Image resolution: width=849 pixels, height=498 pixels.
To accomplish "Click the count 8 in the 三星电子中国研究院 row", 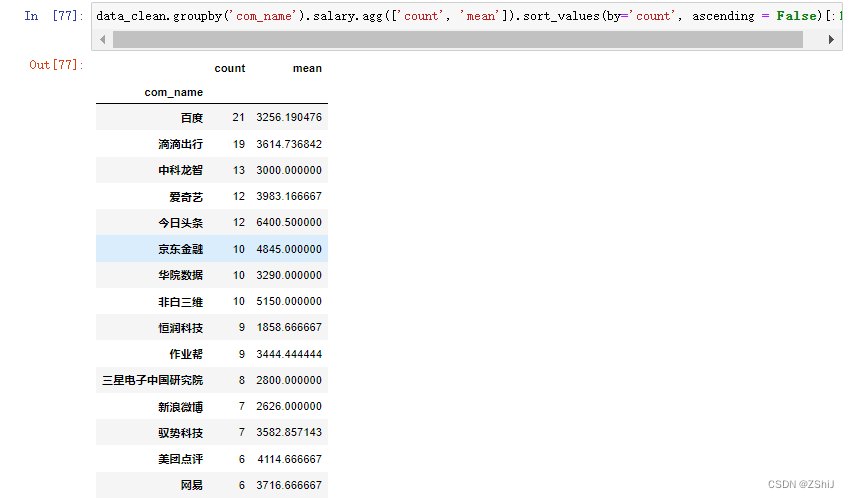I will coord(242,380).
